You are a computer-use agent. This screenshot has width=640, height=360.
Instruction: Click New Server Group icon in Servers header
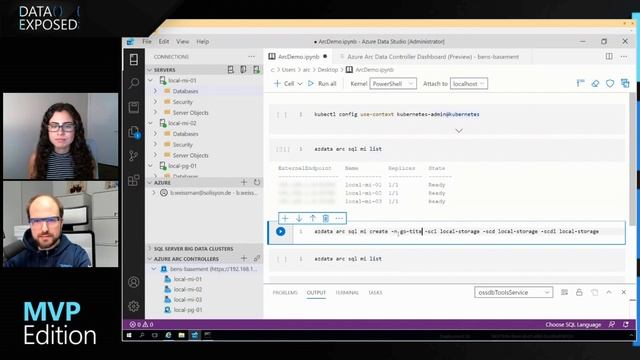pos(243,70)
